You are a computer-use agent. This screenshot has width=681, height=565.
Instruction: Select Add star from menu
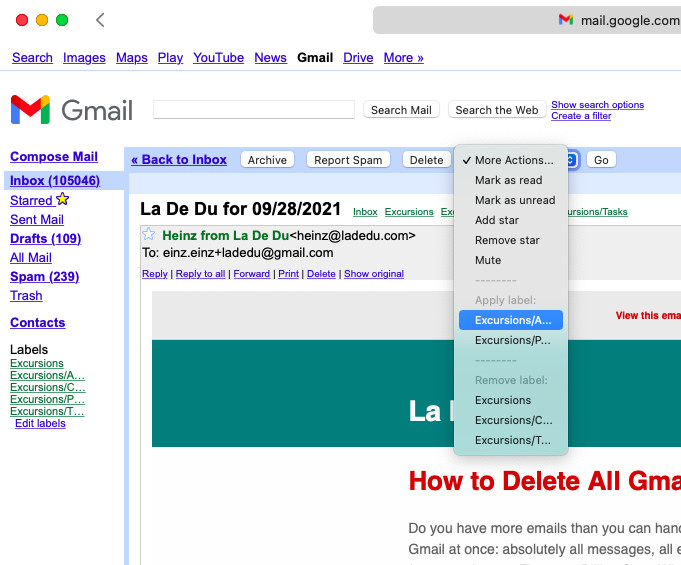tap(510, 220)
